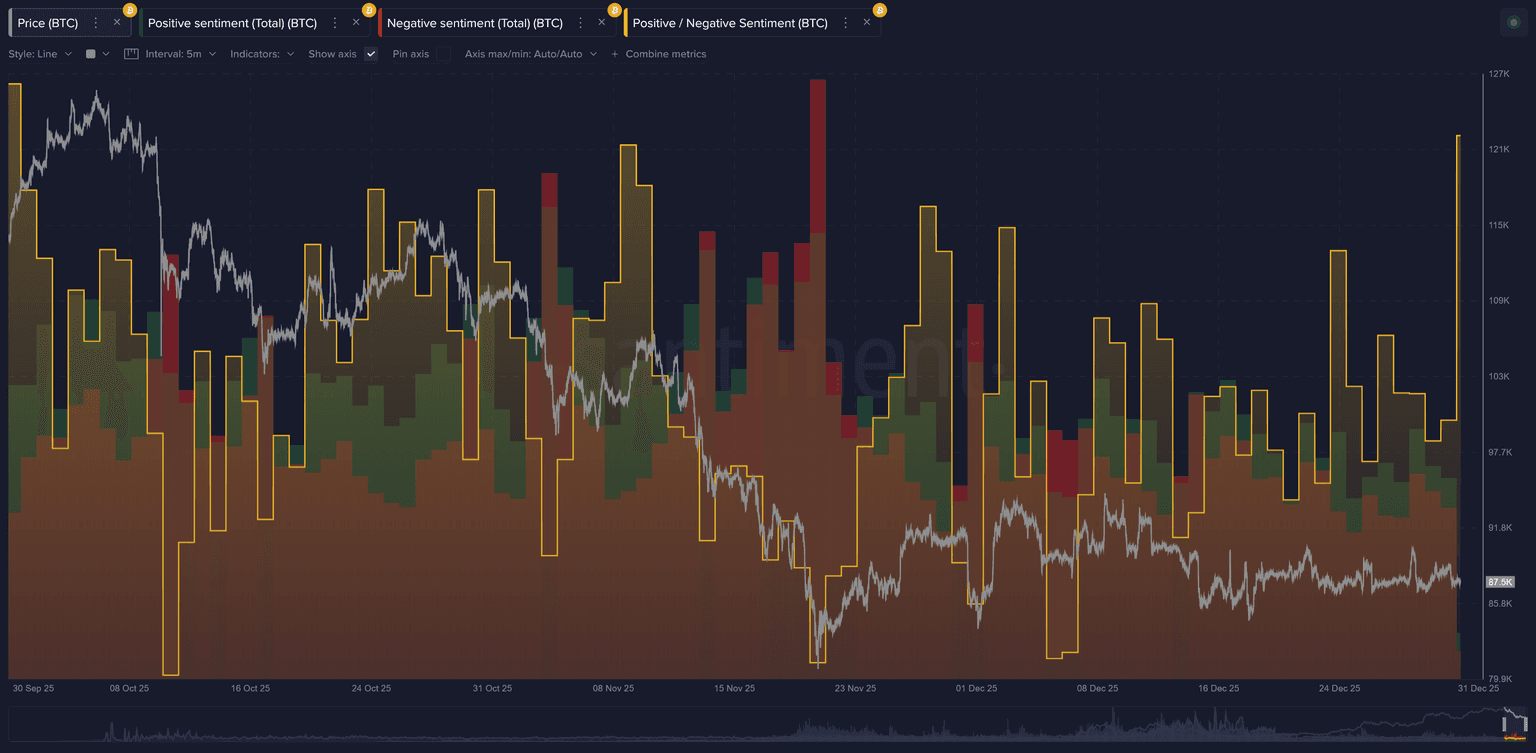The image size is (1536, 753).
Task: Uncheck the Show axis checkbox
Action: (x=371, y=54)
